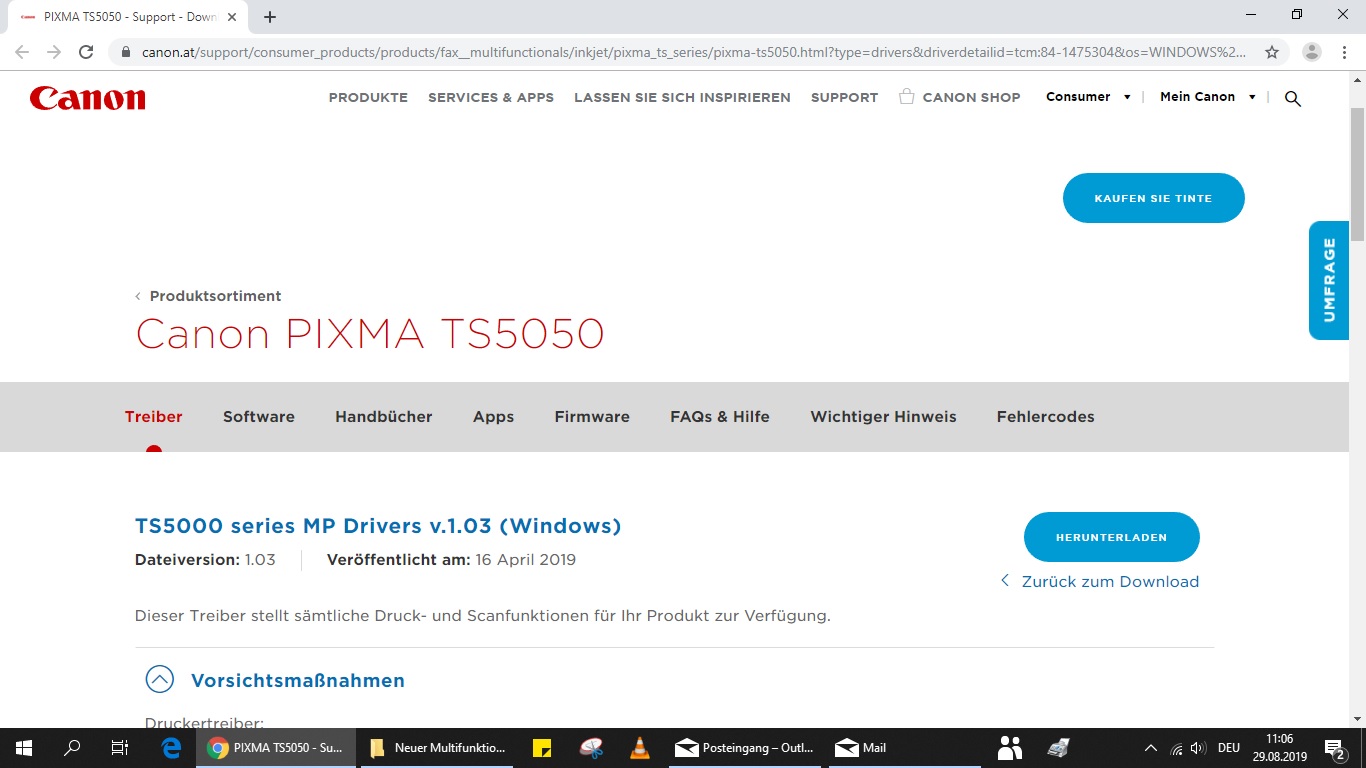Bookmark this page with star icon

pyautogui.click(x=1272, y=52)
